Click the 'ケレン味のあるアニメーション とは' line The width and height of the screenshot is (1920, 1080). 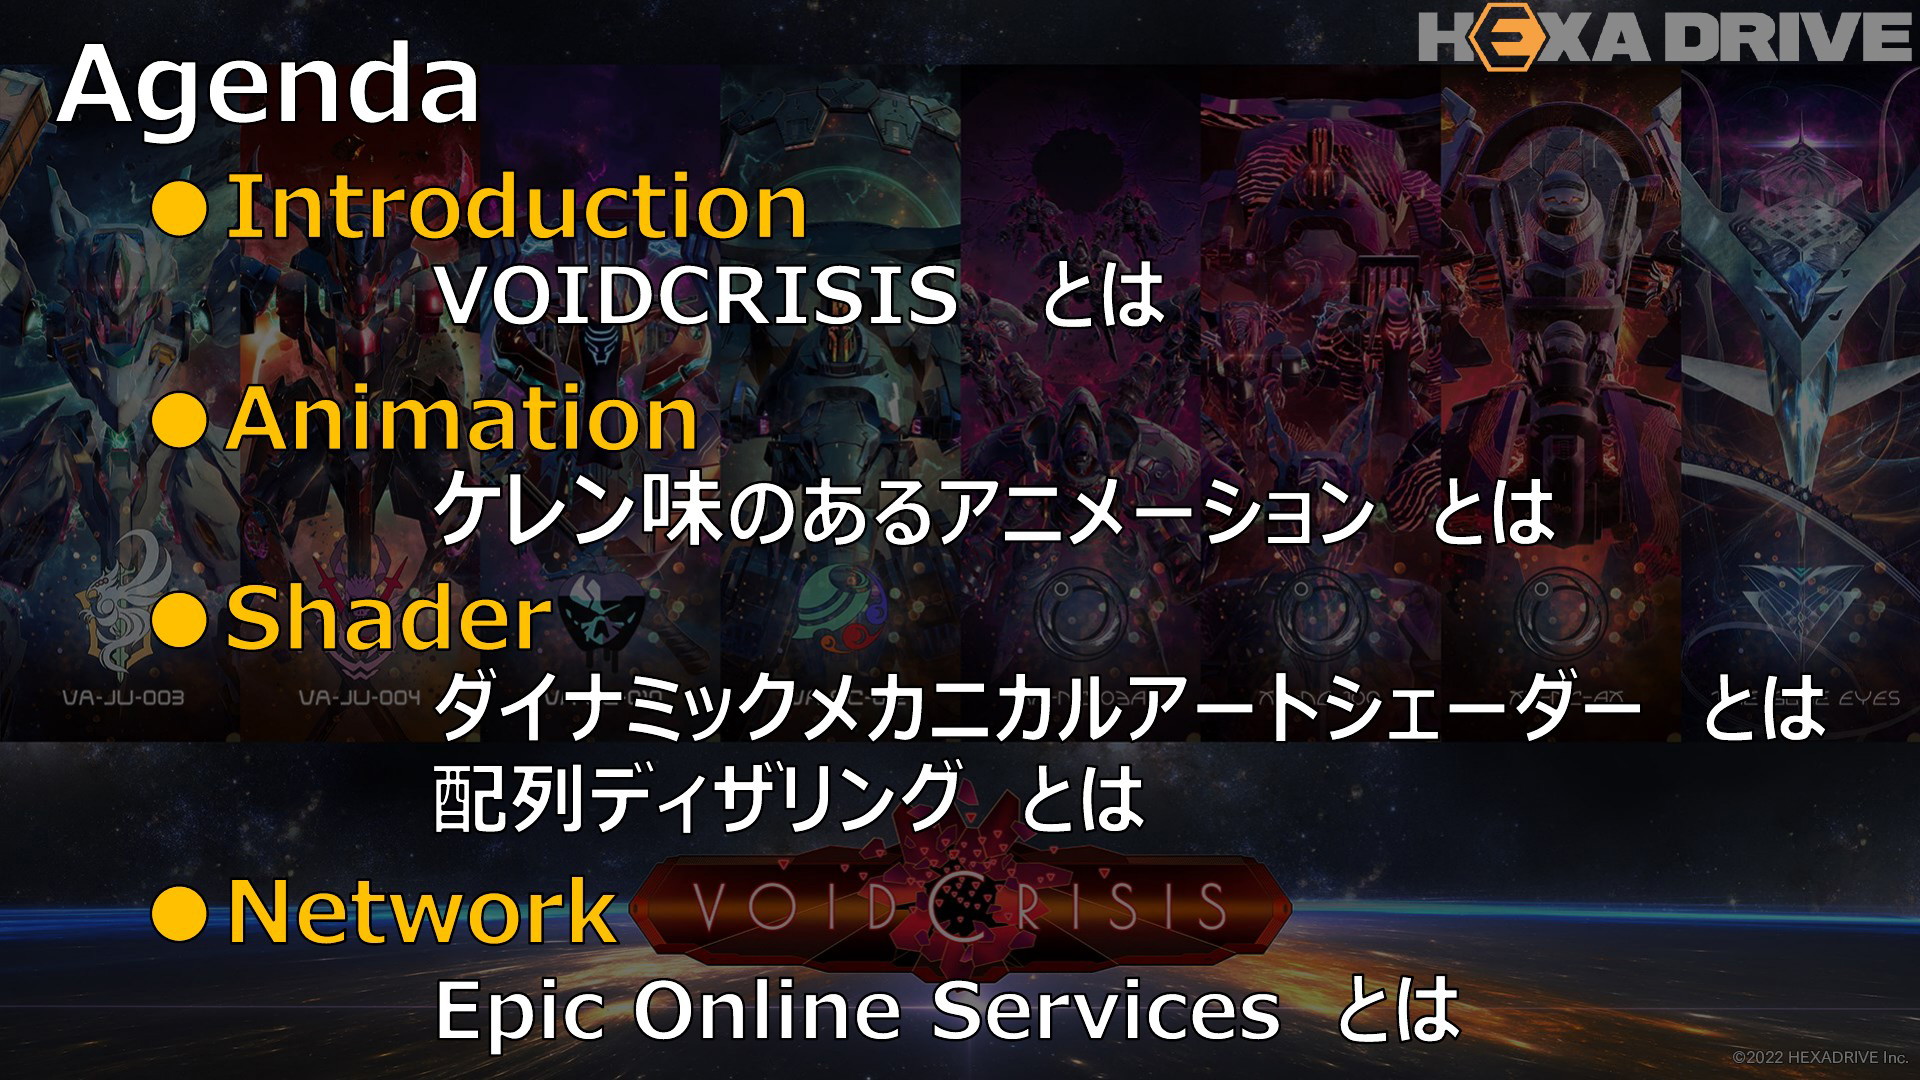[994, 512]
